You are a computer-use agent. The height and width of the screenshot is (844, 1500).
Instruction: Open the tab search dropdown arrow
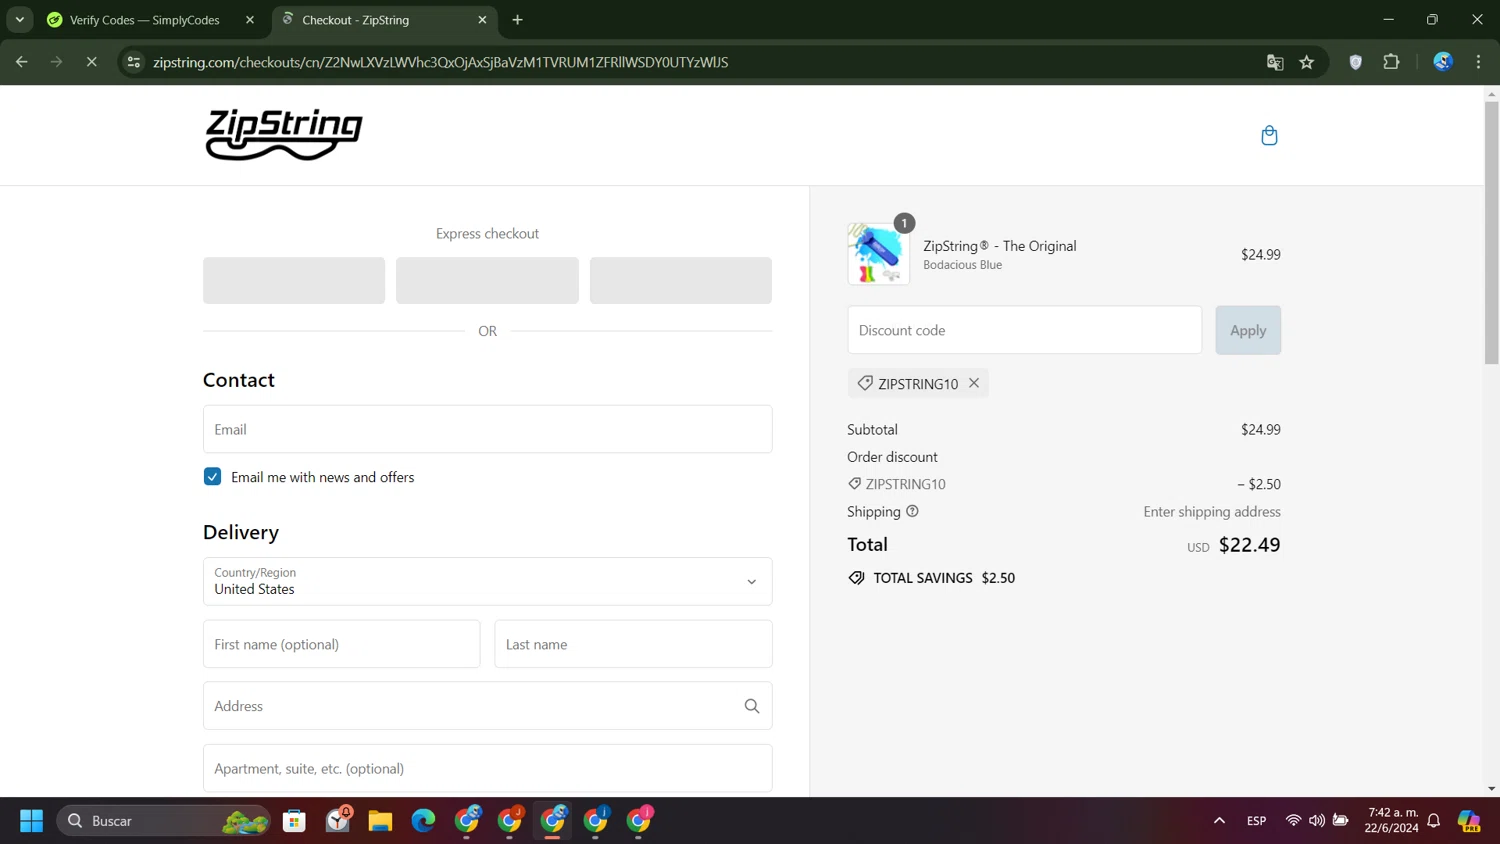pos(20,20)
